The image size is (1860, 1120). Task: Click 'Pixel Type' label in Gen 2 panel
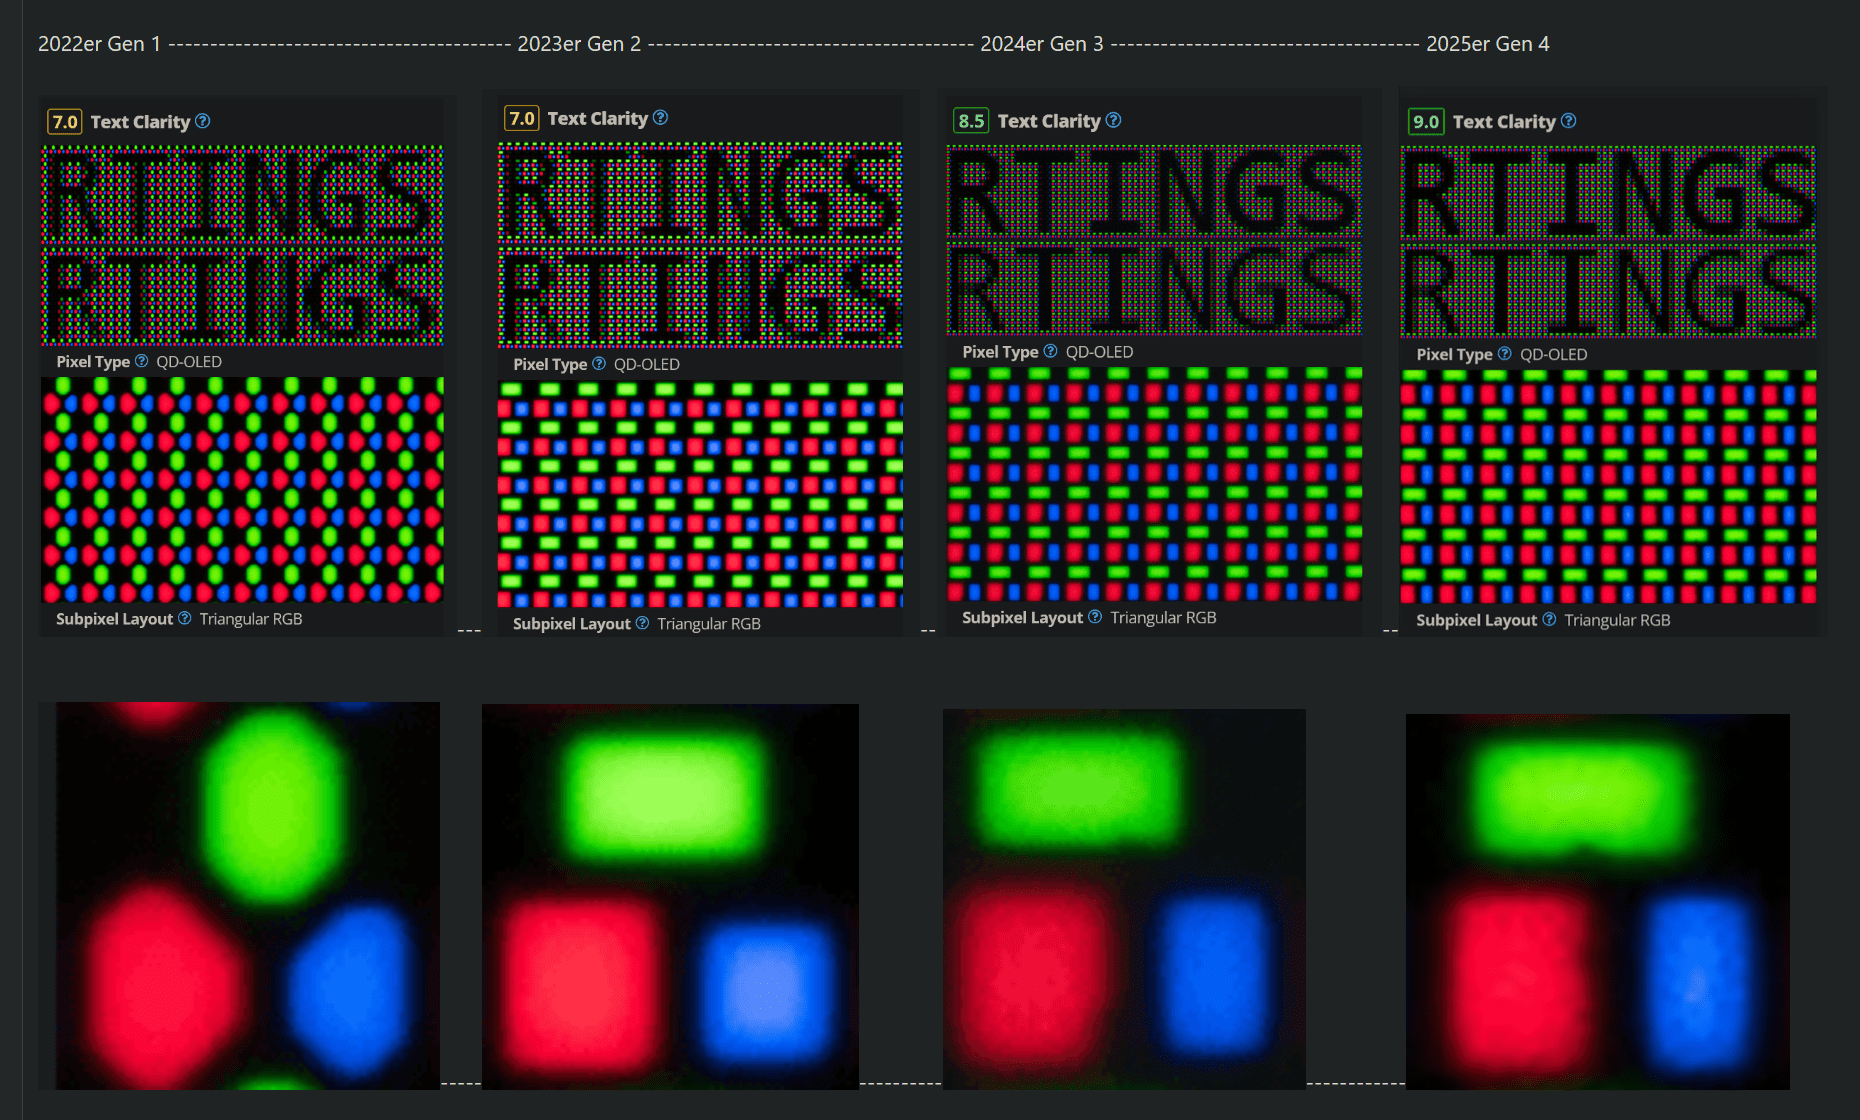(550, 365)
